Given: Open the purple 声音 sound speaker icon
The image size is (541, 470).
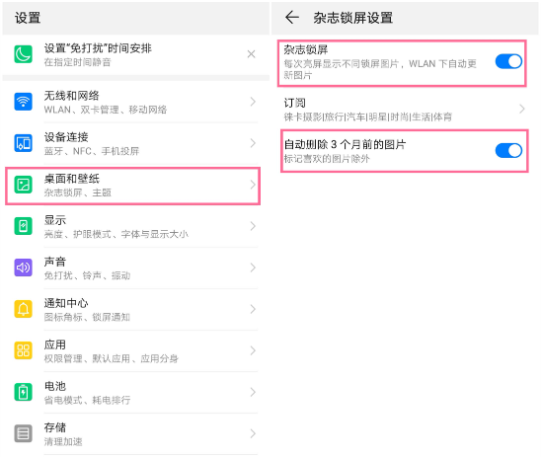Looking at the screenshot, I should [23, 267].
